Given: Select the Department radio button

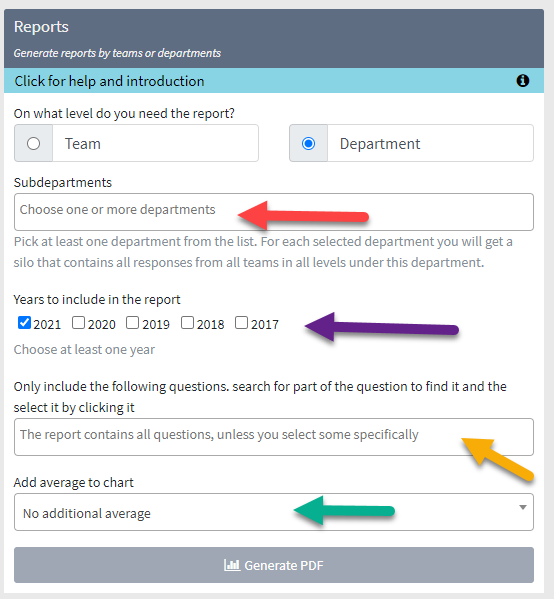Looking at the screenshot, I should coord(308,144).
